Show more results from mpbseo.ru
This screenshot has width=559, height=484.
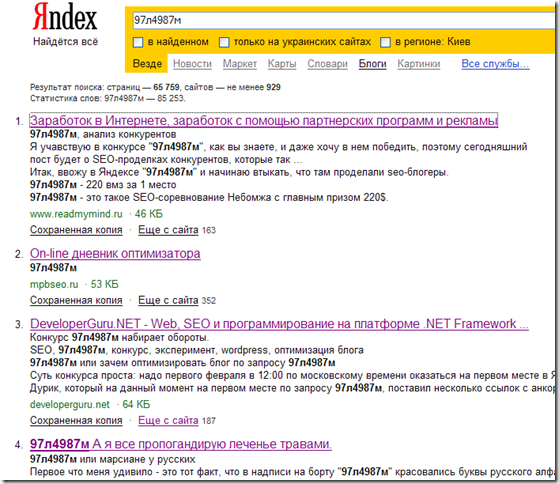pyautogui.click(x=168, y=300)
